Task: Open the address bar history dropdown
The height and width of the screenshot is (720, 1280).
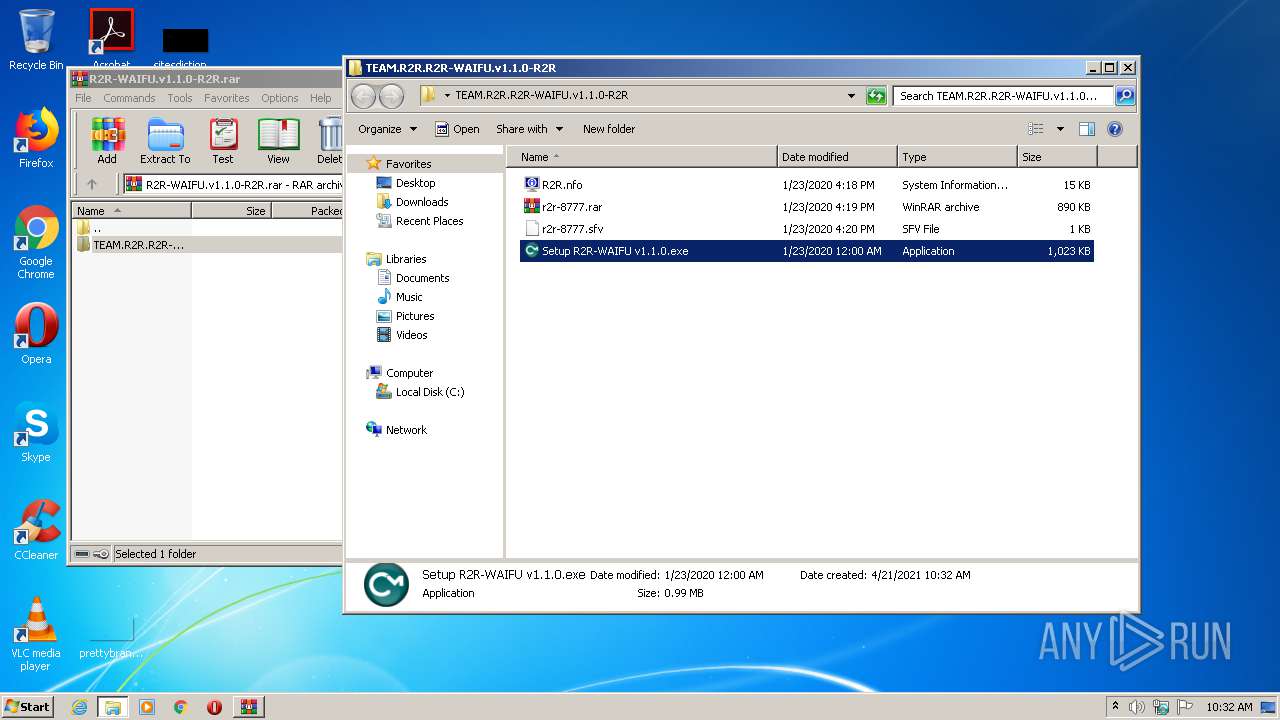Action: [x=851, y=96]
